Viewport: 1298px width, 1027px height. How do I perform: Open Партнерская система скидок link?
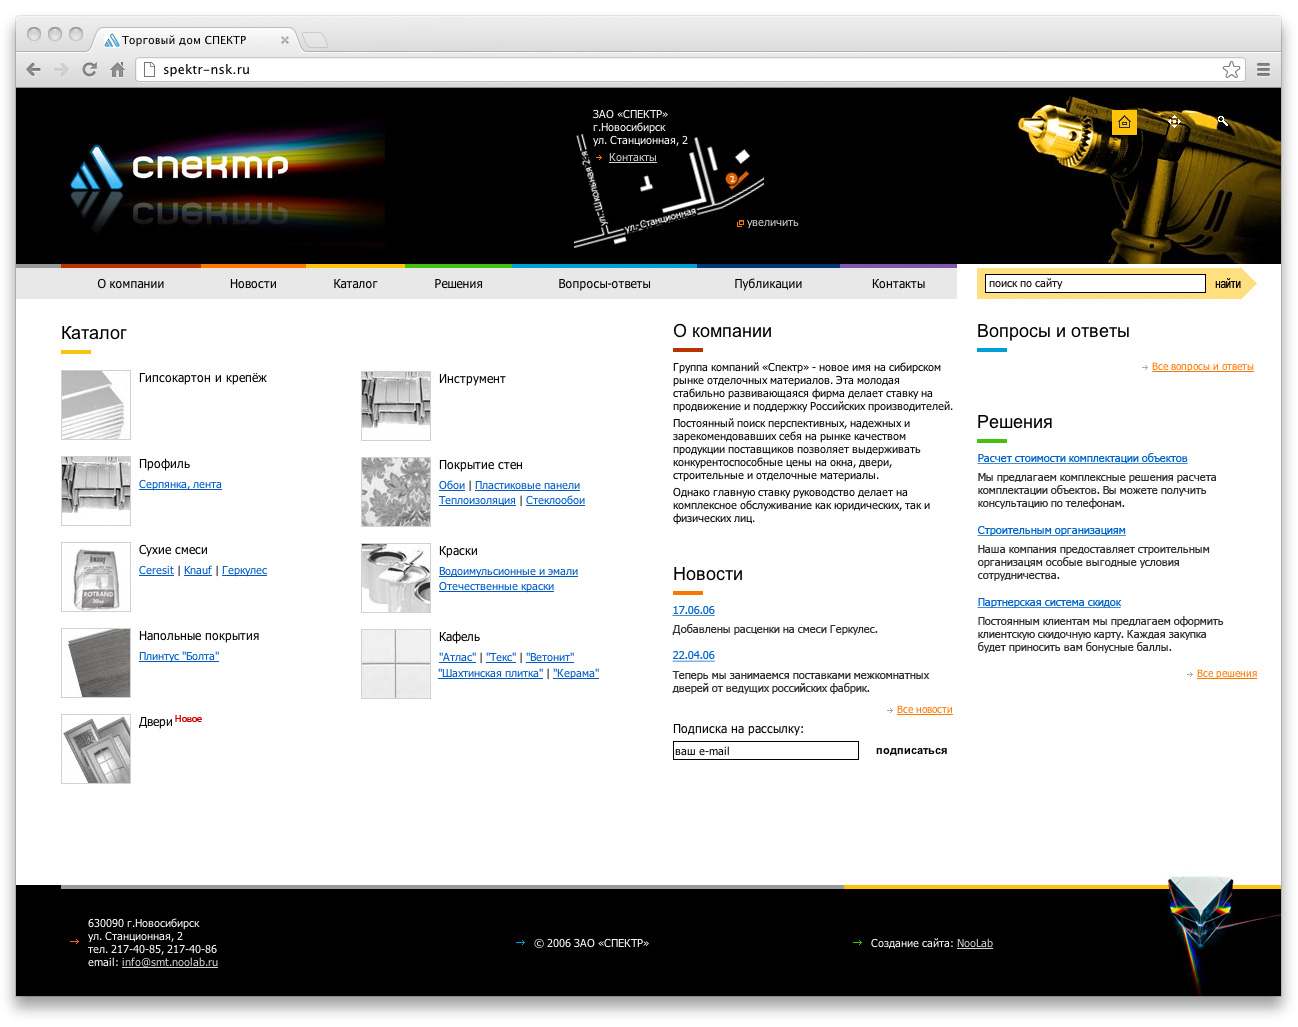pyautogui.click(x=1049, y=603)
